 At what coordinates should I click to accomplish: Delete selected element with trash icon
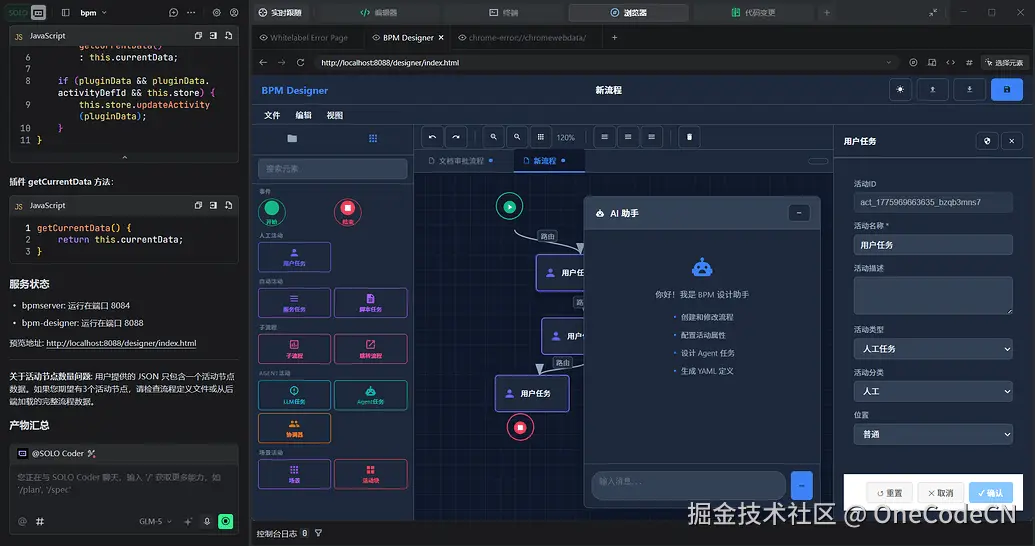[x=689, y=137]
